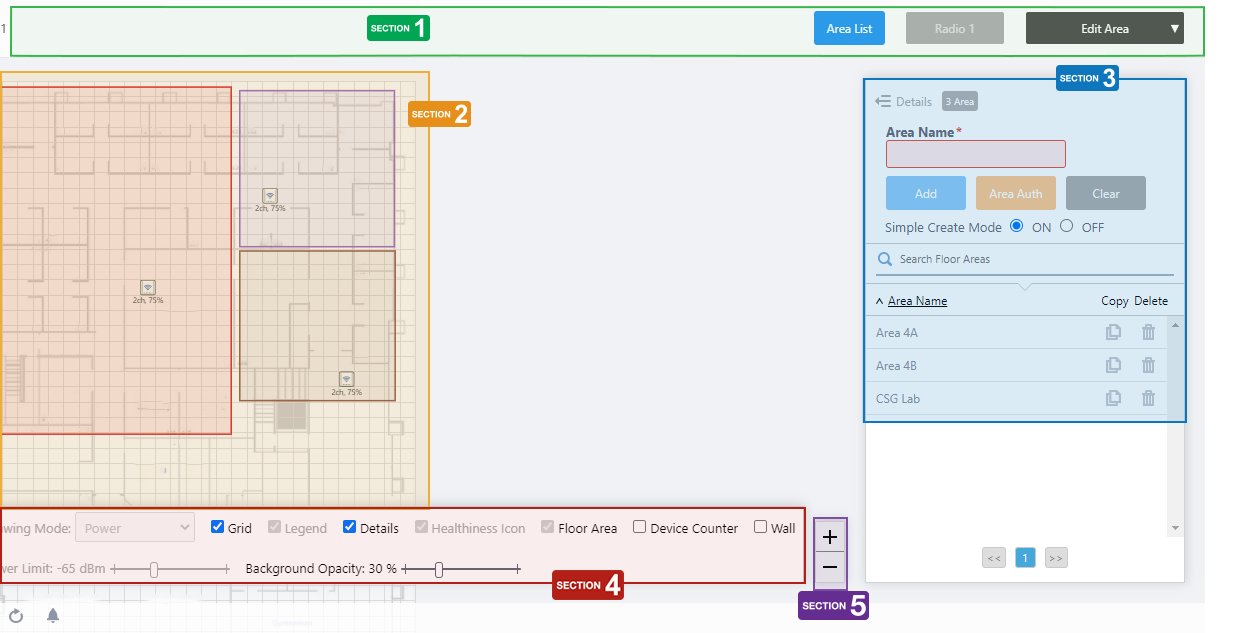Viewport: 1248px width, 633px height.
Task: Click the copy icon for Area 4A
Action: [1113, 333]
